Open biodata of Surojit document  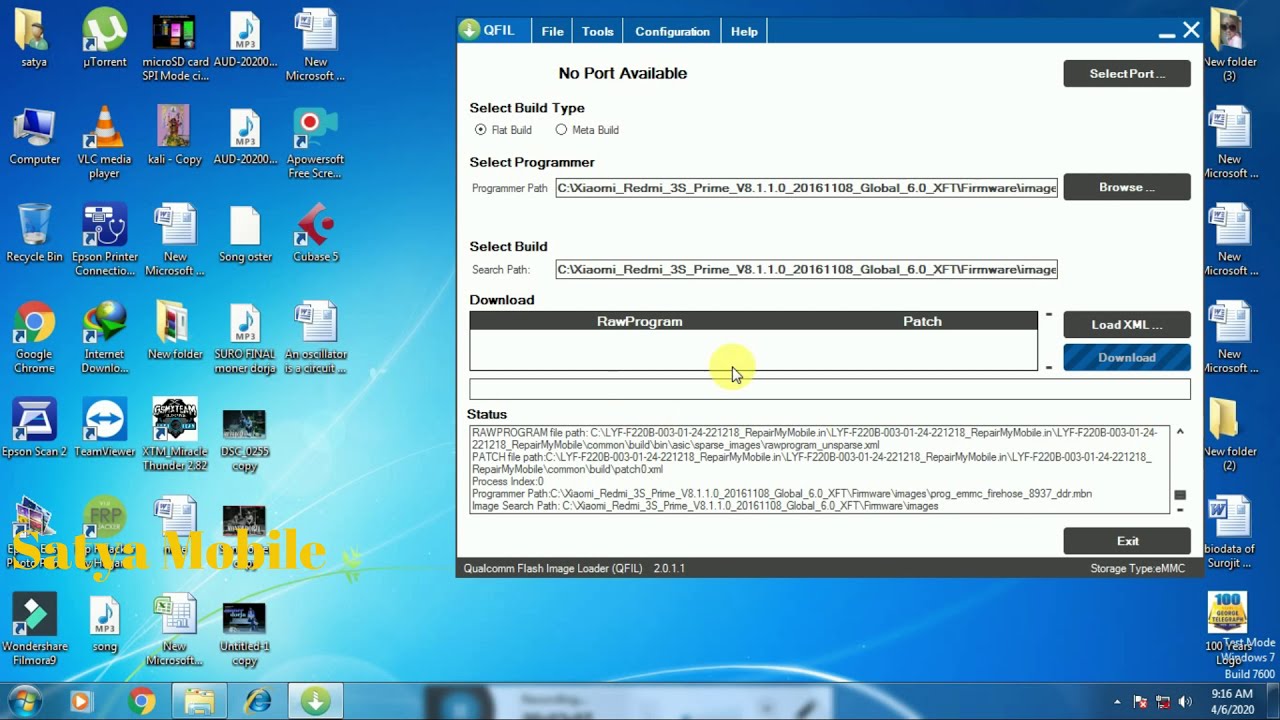click(x=1229, y=533)
